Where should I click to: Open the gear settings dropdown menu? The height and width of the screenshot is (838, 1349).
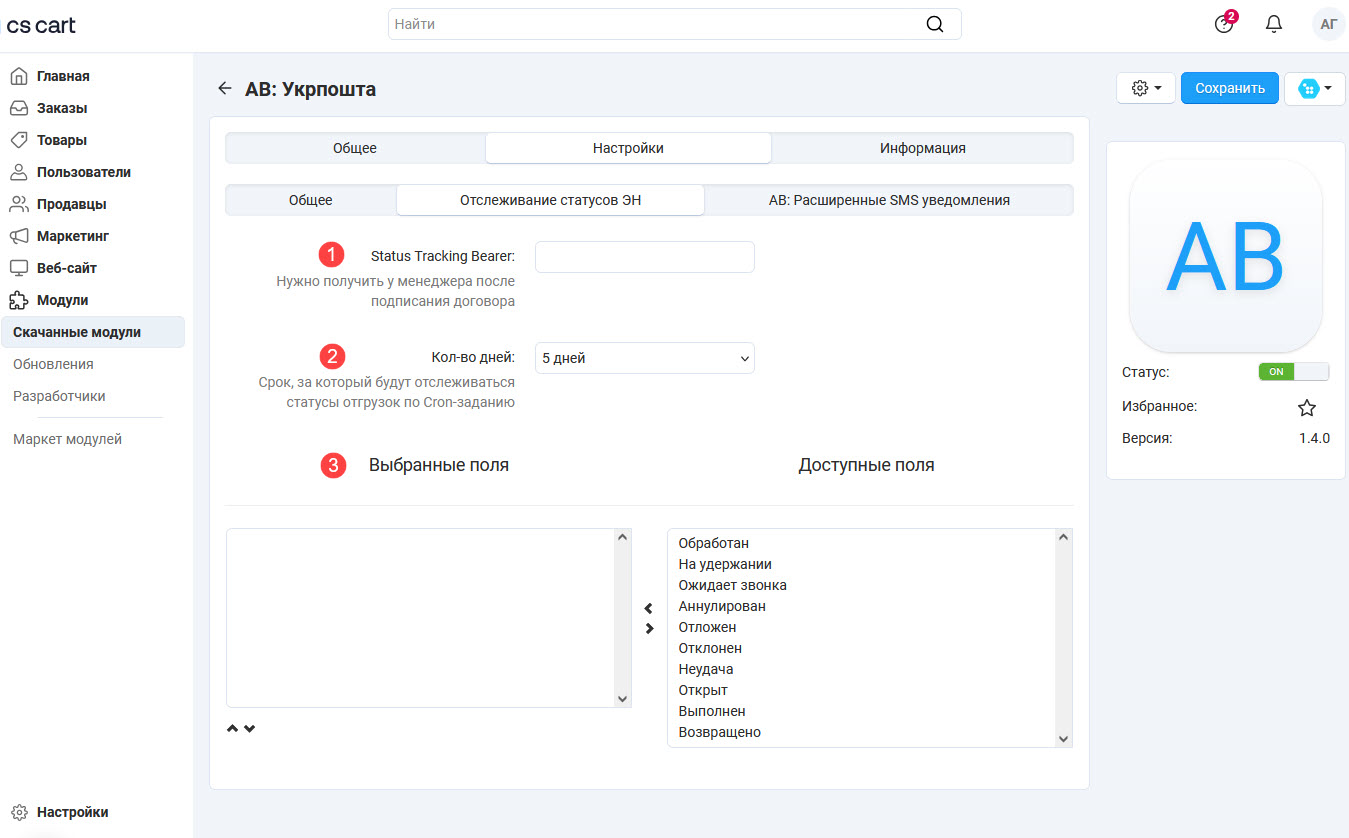point(1146,88)
